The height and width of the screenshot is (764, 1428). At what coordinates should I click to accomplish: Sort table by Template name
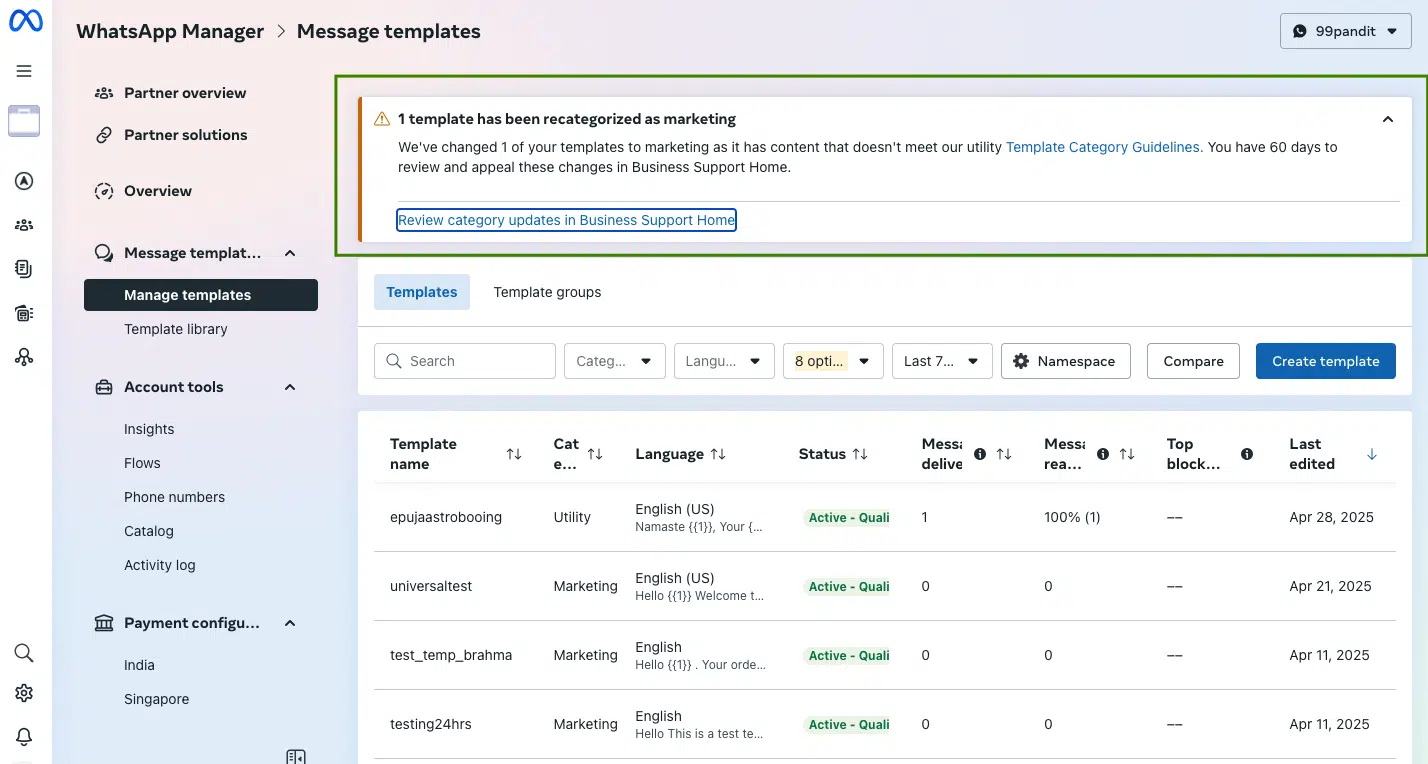click(x=514, y=454)
